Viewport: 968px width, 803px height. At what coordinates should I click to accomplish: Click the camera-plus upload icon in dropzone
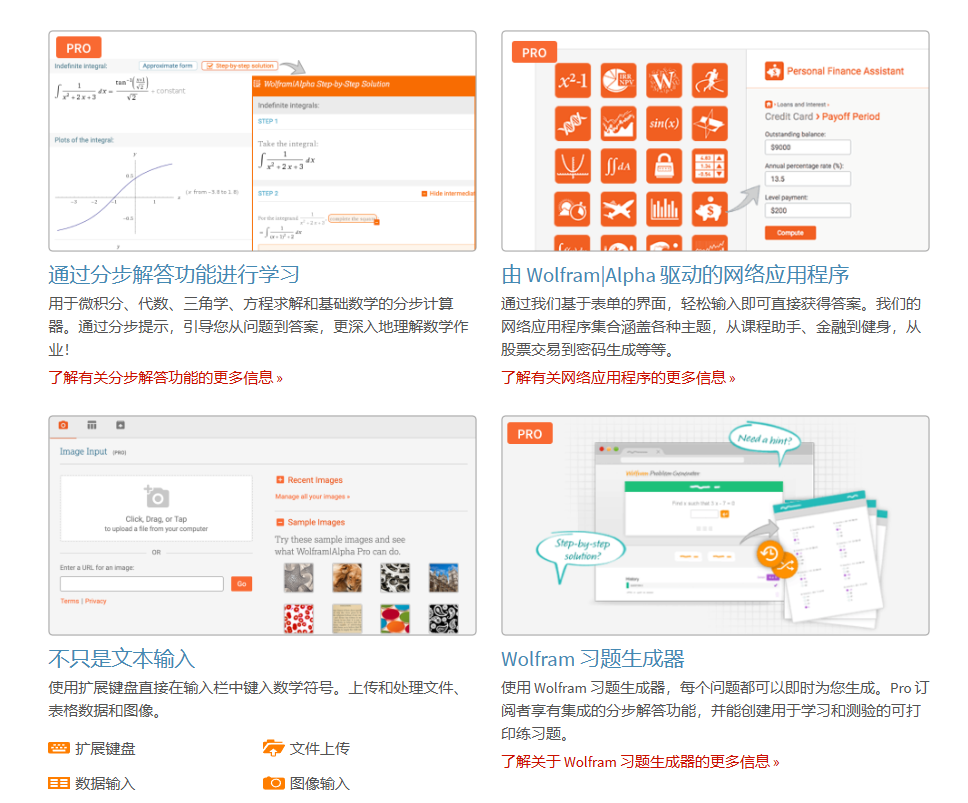(x=156, y=496)
